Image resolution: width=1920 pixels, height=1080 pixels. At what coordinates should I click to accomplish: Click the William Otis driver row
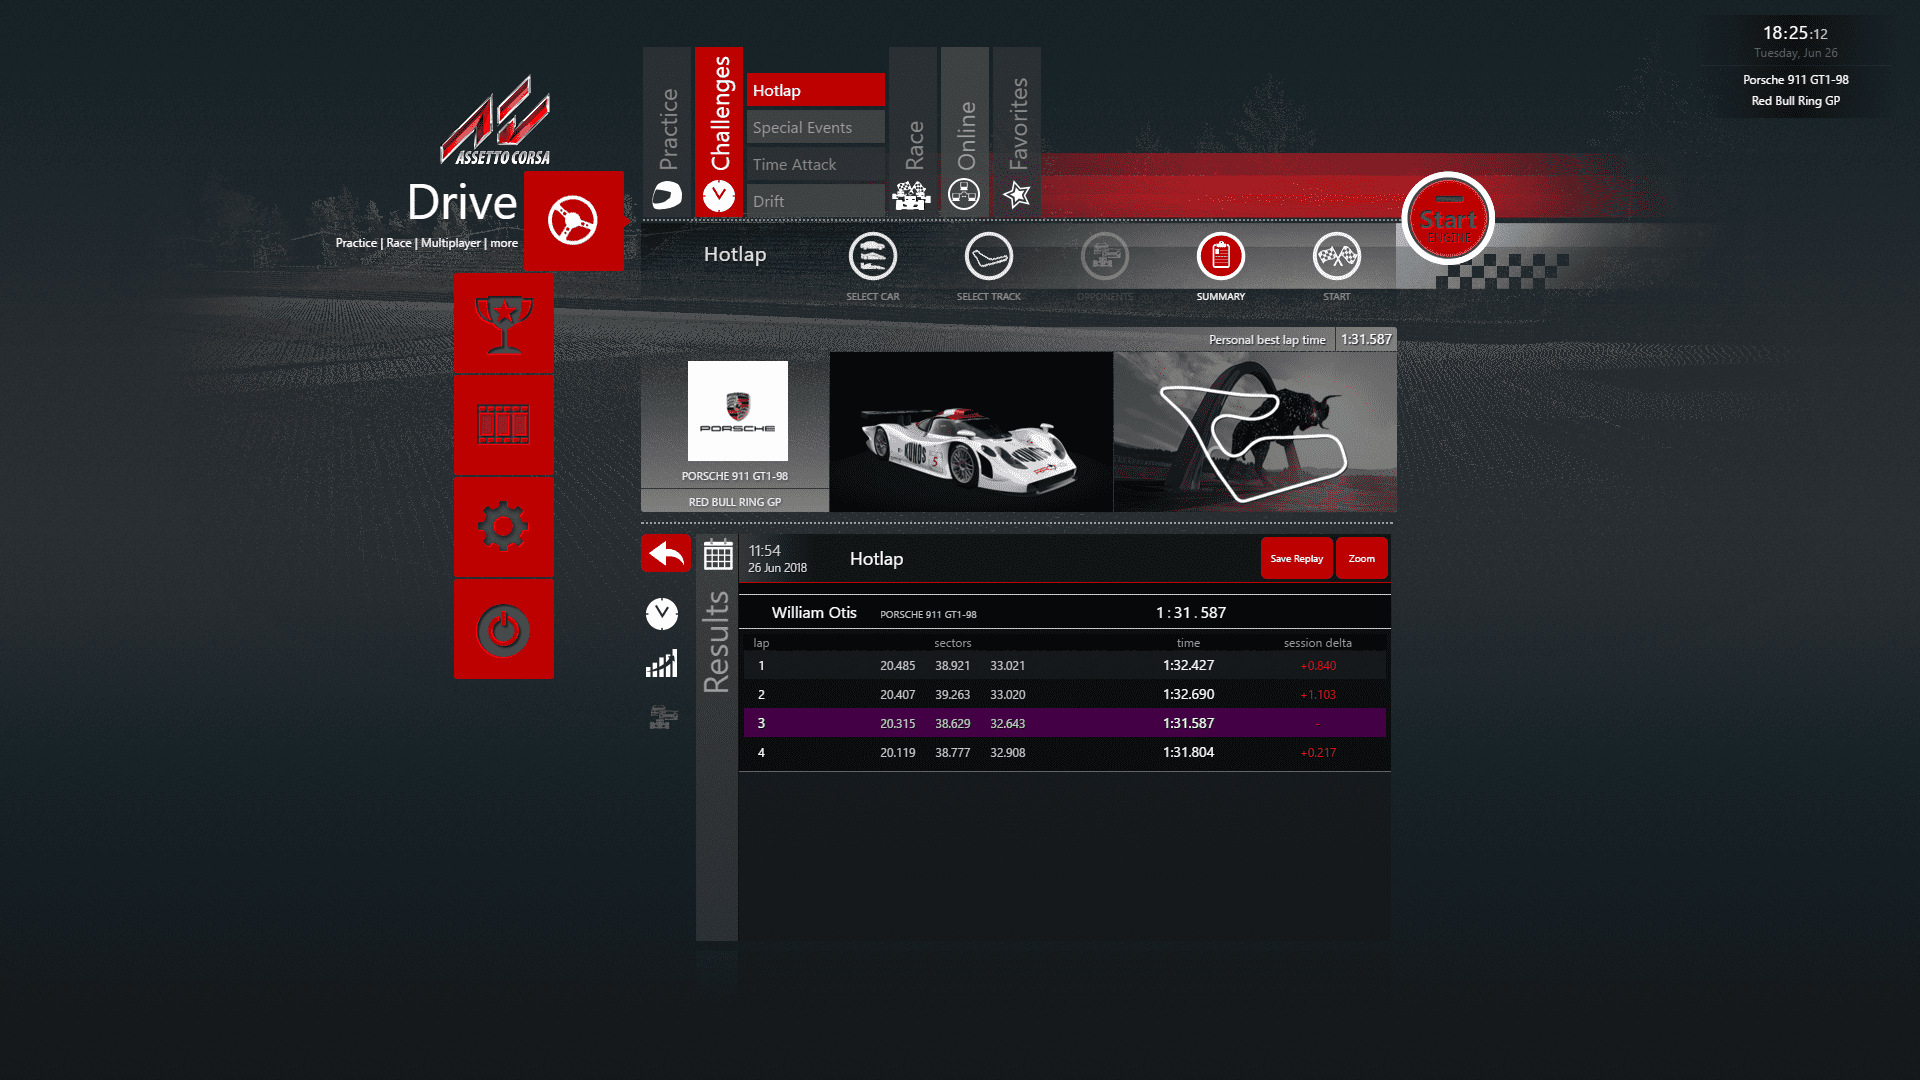(1064, 612)
